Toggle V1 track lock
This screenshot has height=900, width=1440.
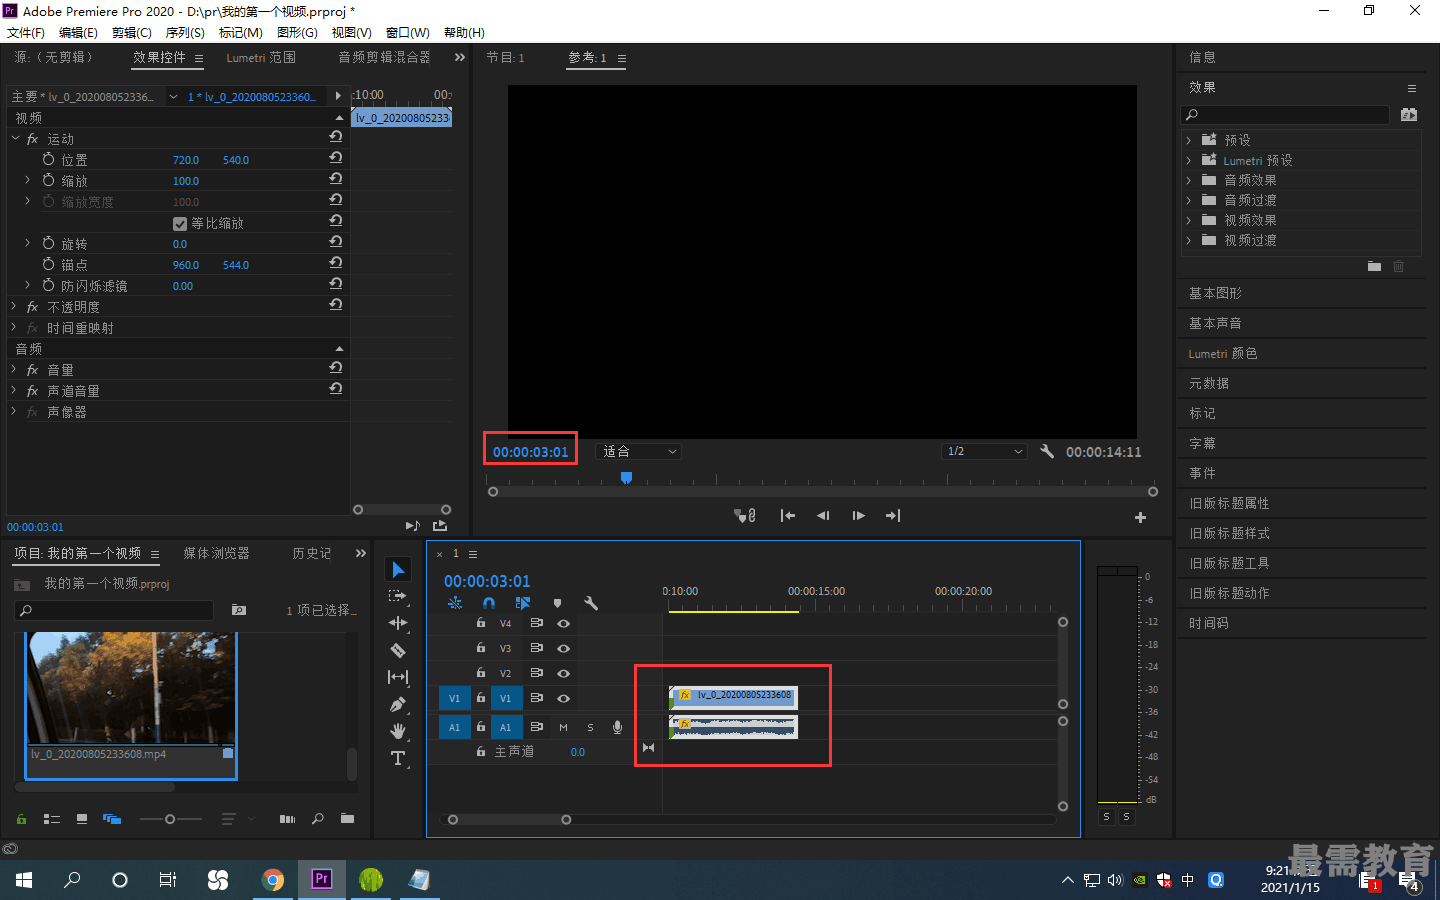481,698
